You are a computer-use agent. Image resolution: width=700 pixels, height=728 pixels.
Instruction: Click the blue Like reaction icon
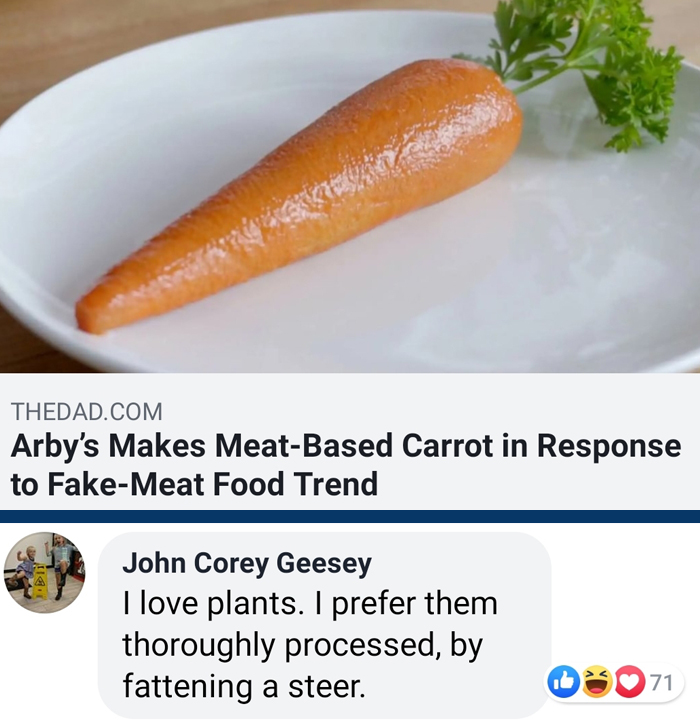(564, 682)
